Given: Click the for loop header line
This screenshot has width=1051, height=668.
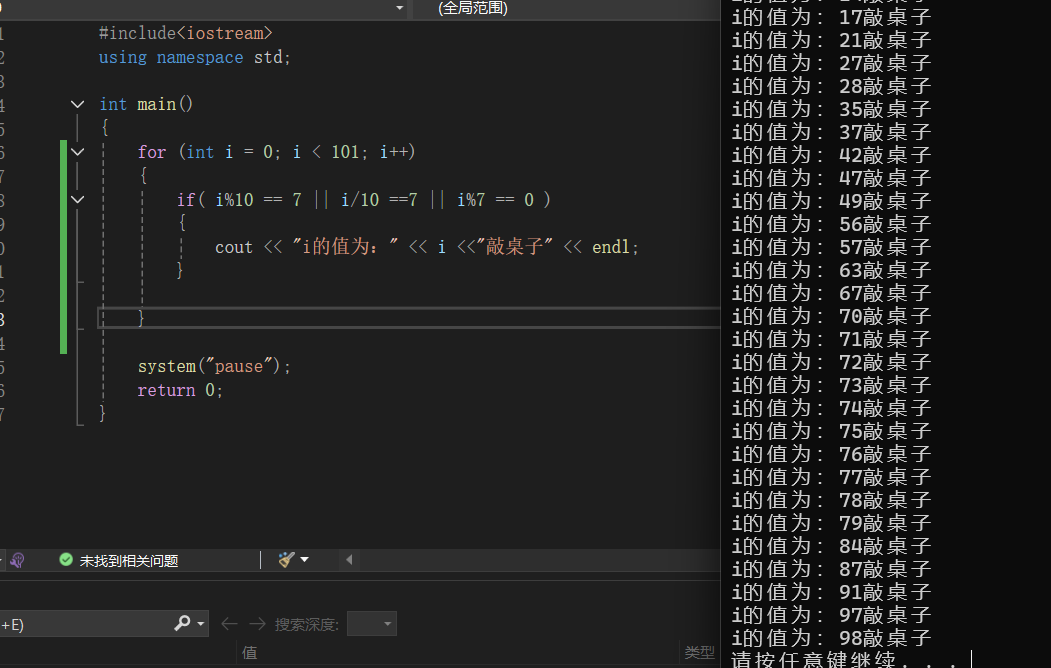Looking at the screenshot, I should point(276,152).
